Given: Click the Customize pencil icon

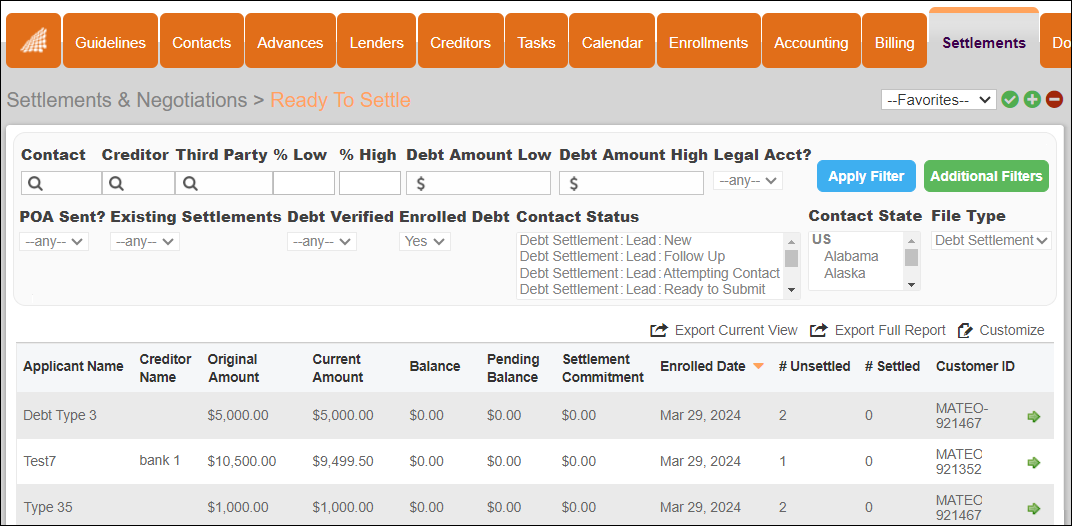Looking at the screenshot, I should tap(965, 330).
